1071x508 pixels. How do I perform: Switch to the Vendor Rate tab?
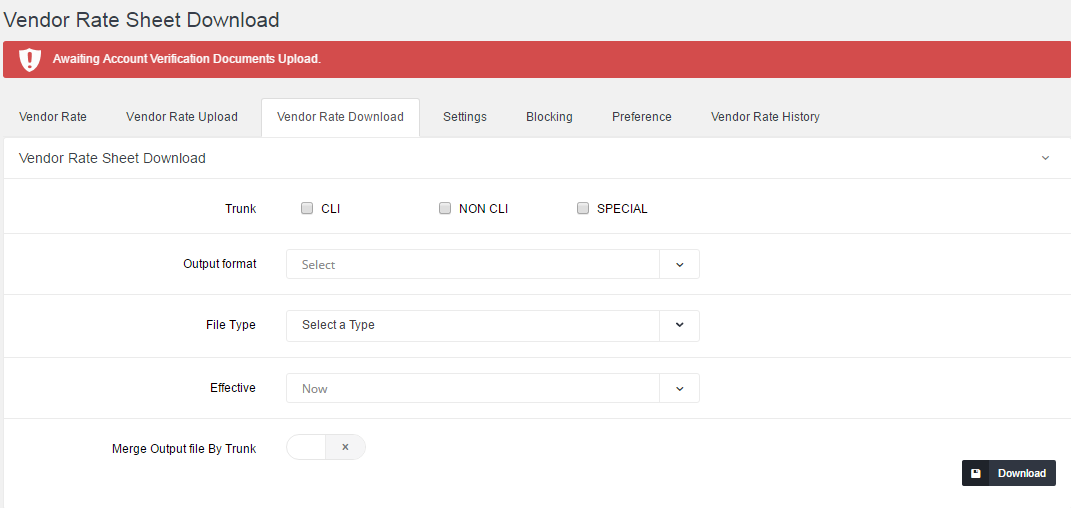(x=53, y=117)
